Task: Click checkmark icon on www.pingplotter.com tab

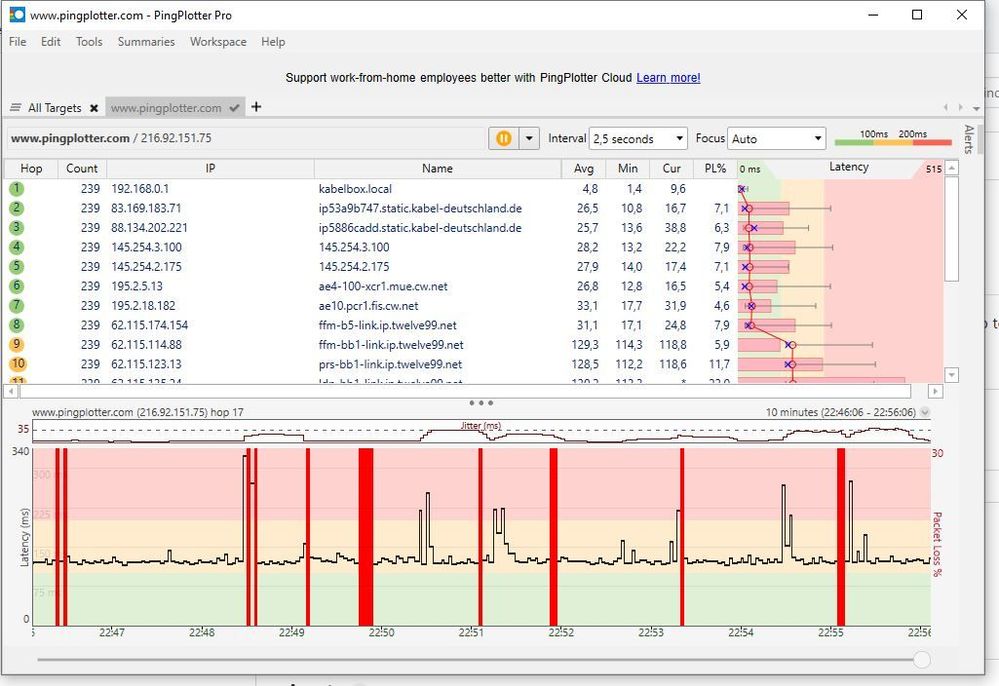Action: (x=234, y=108)
